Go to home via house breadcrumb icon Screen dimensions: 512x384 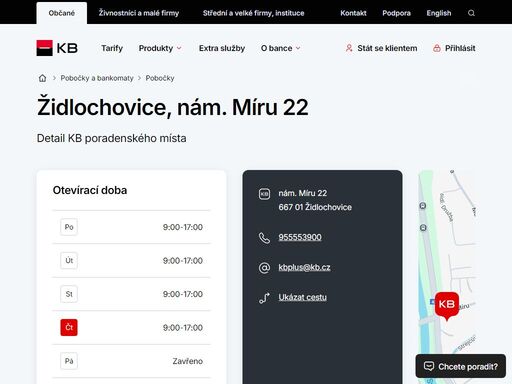(x=42, y=78)
